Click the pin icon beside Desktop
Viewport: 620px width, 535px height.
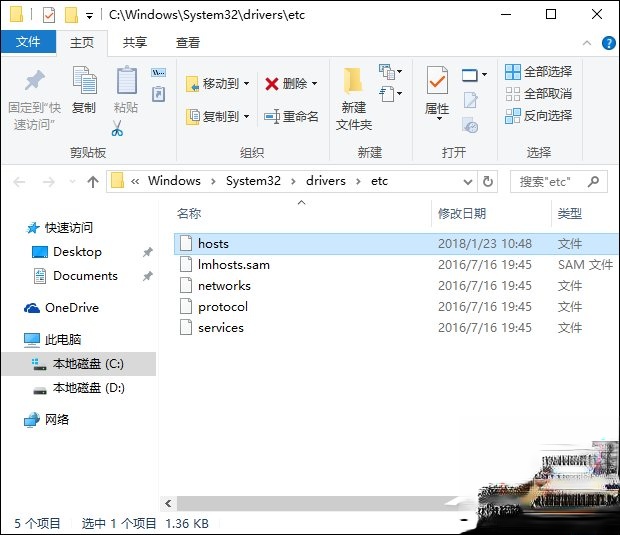(x=147, y=252)
